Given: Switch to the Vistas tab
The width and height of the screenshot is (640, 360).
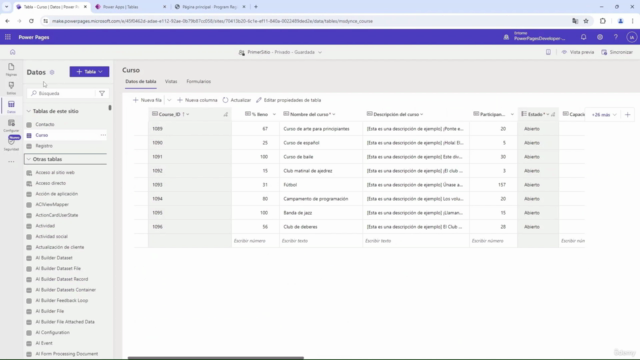Looking at the screenshot, I should click(171, 82).
